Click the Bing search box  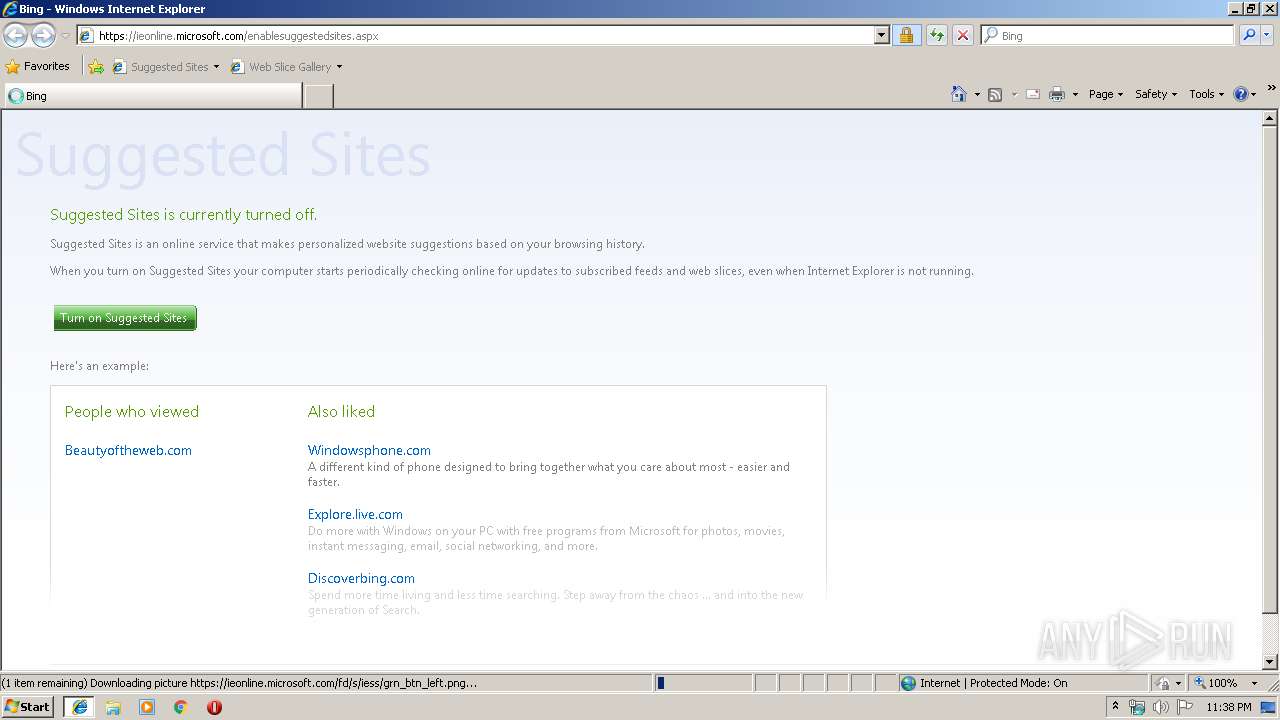click(1108, 36)
